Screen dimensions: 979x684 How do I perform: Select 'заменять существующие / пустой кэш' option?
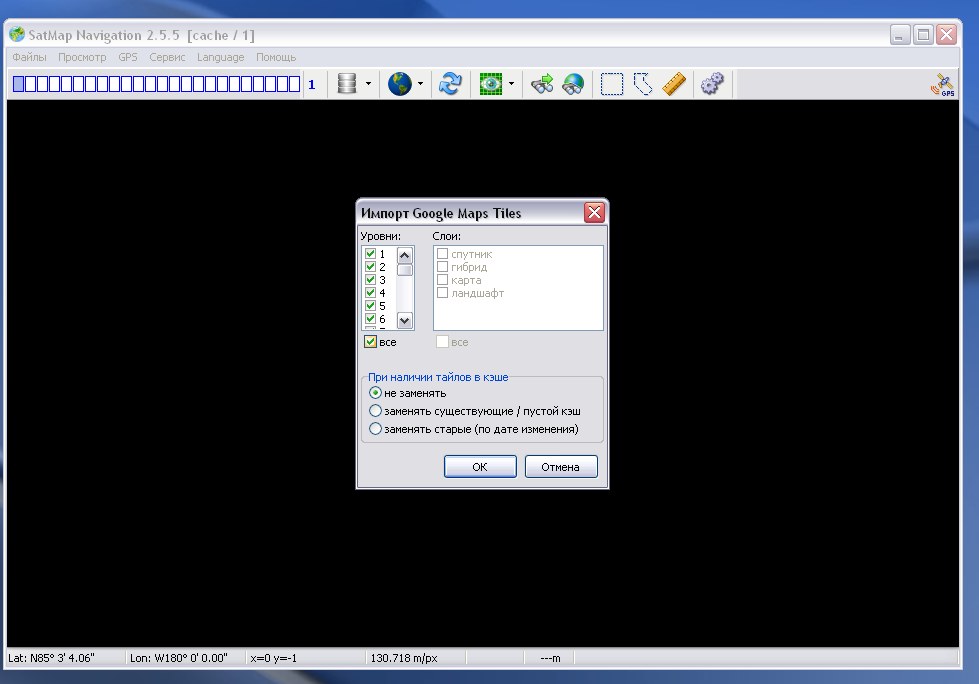(x=375, y=411)
